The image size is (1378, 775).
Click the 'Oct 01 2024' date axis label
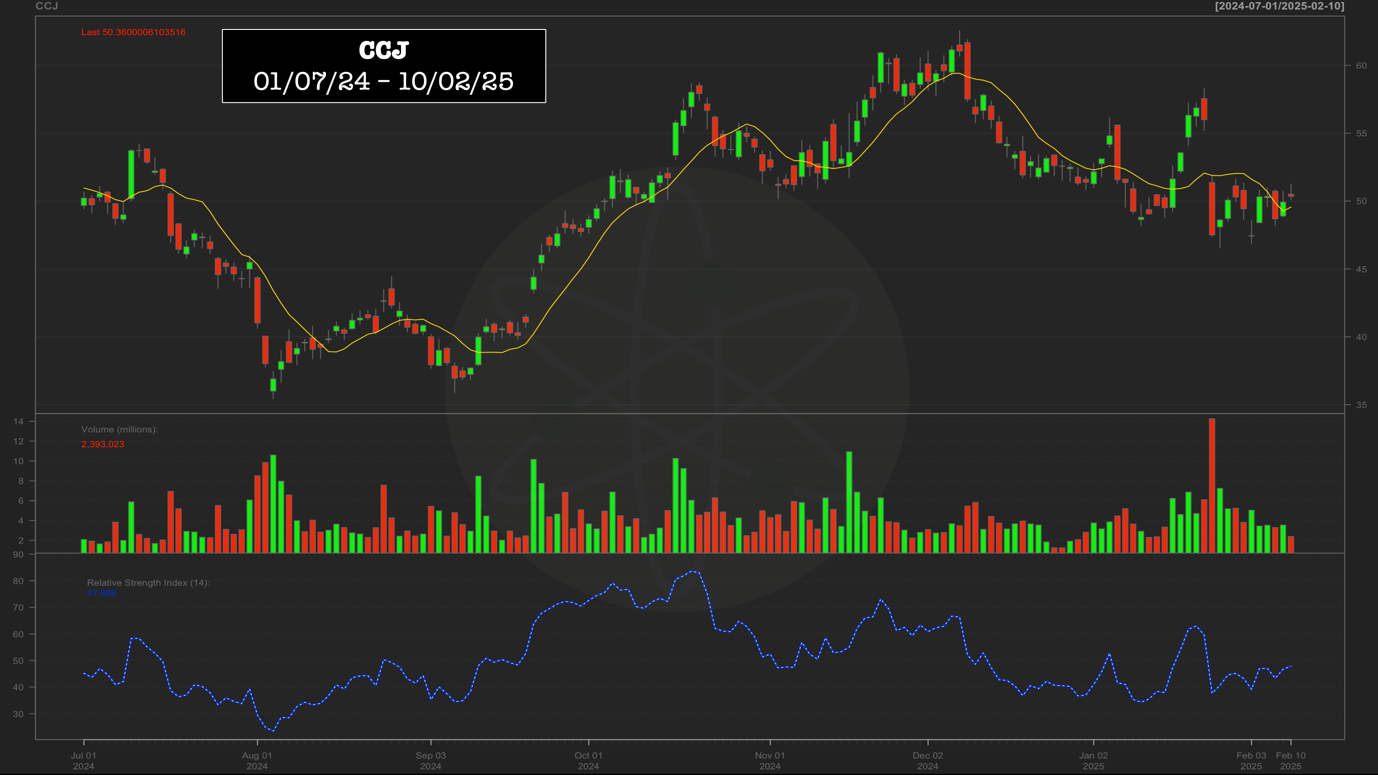pyautogui.click(x=588, y=761)
